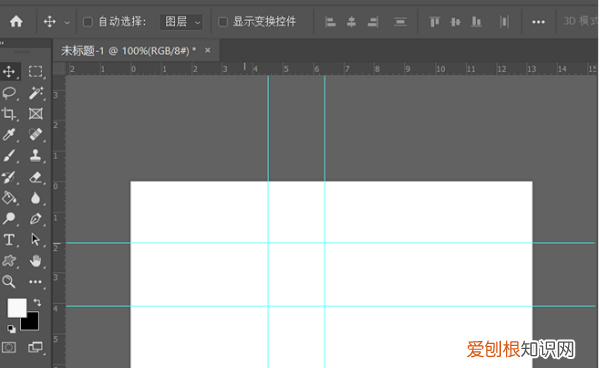Select the Blur tool droplet icon
600x368 pixels.
(36, 198)
